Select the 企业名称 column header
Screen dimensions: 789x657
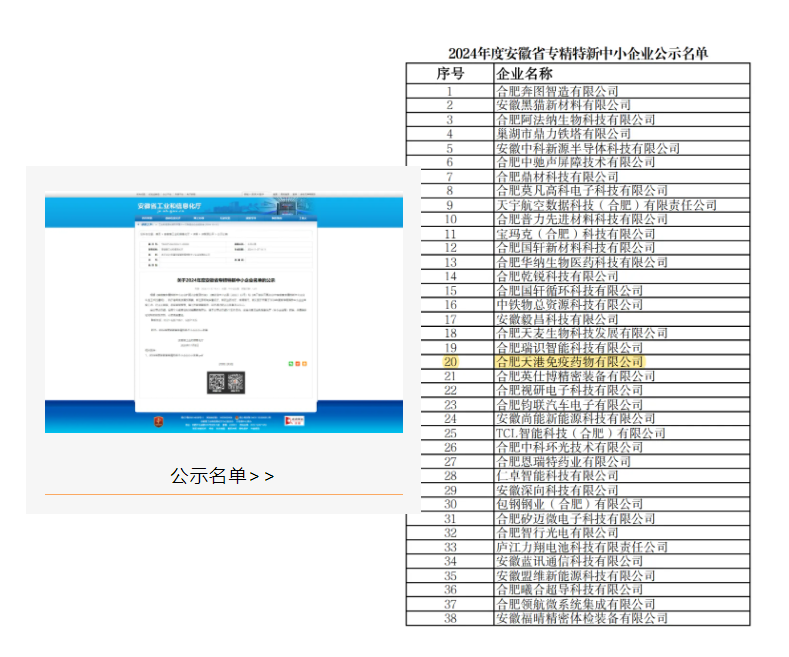(622, 74)
